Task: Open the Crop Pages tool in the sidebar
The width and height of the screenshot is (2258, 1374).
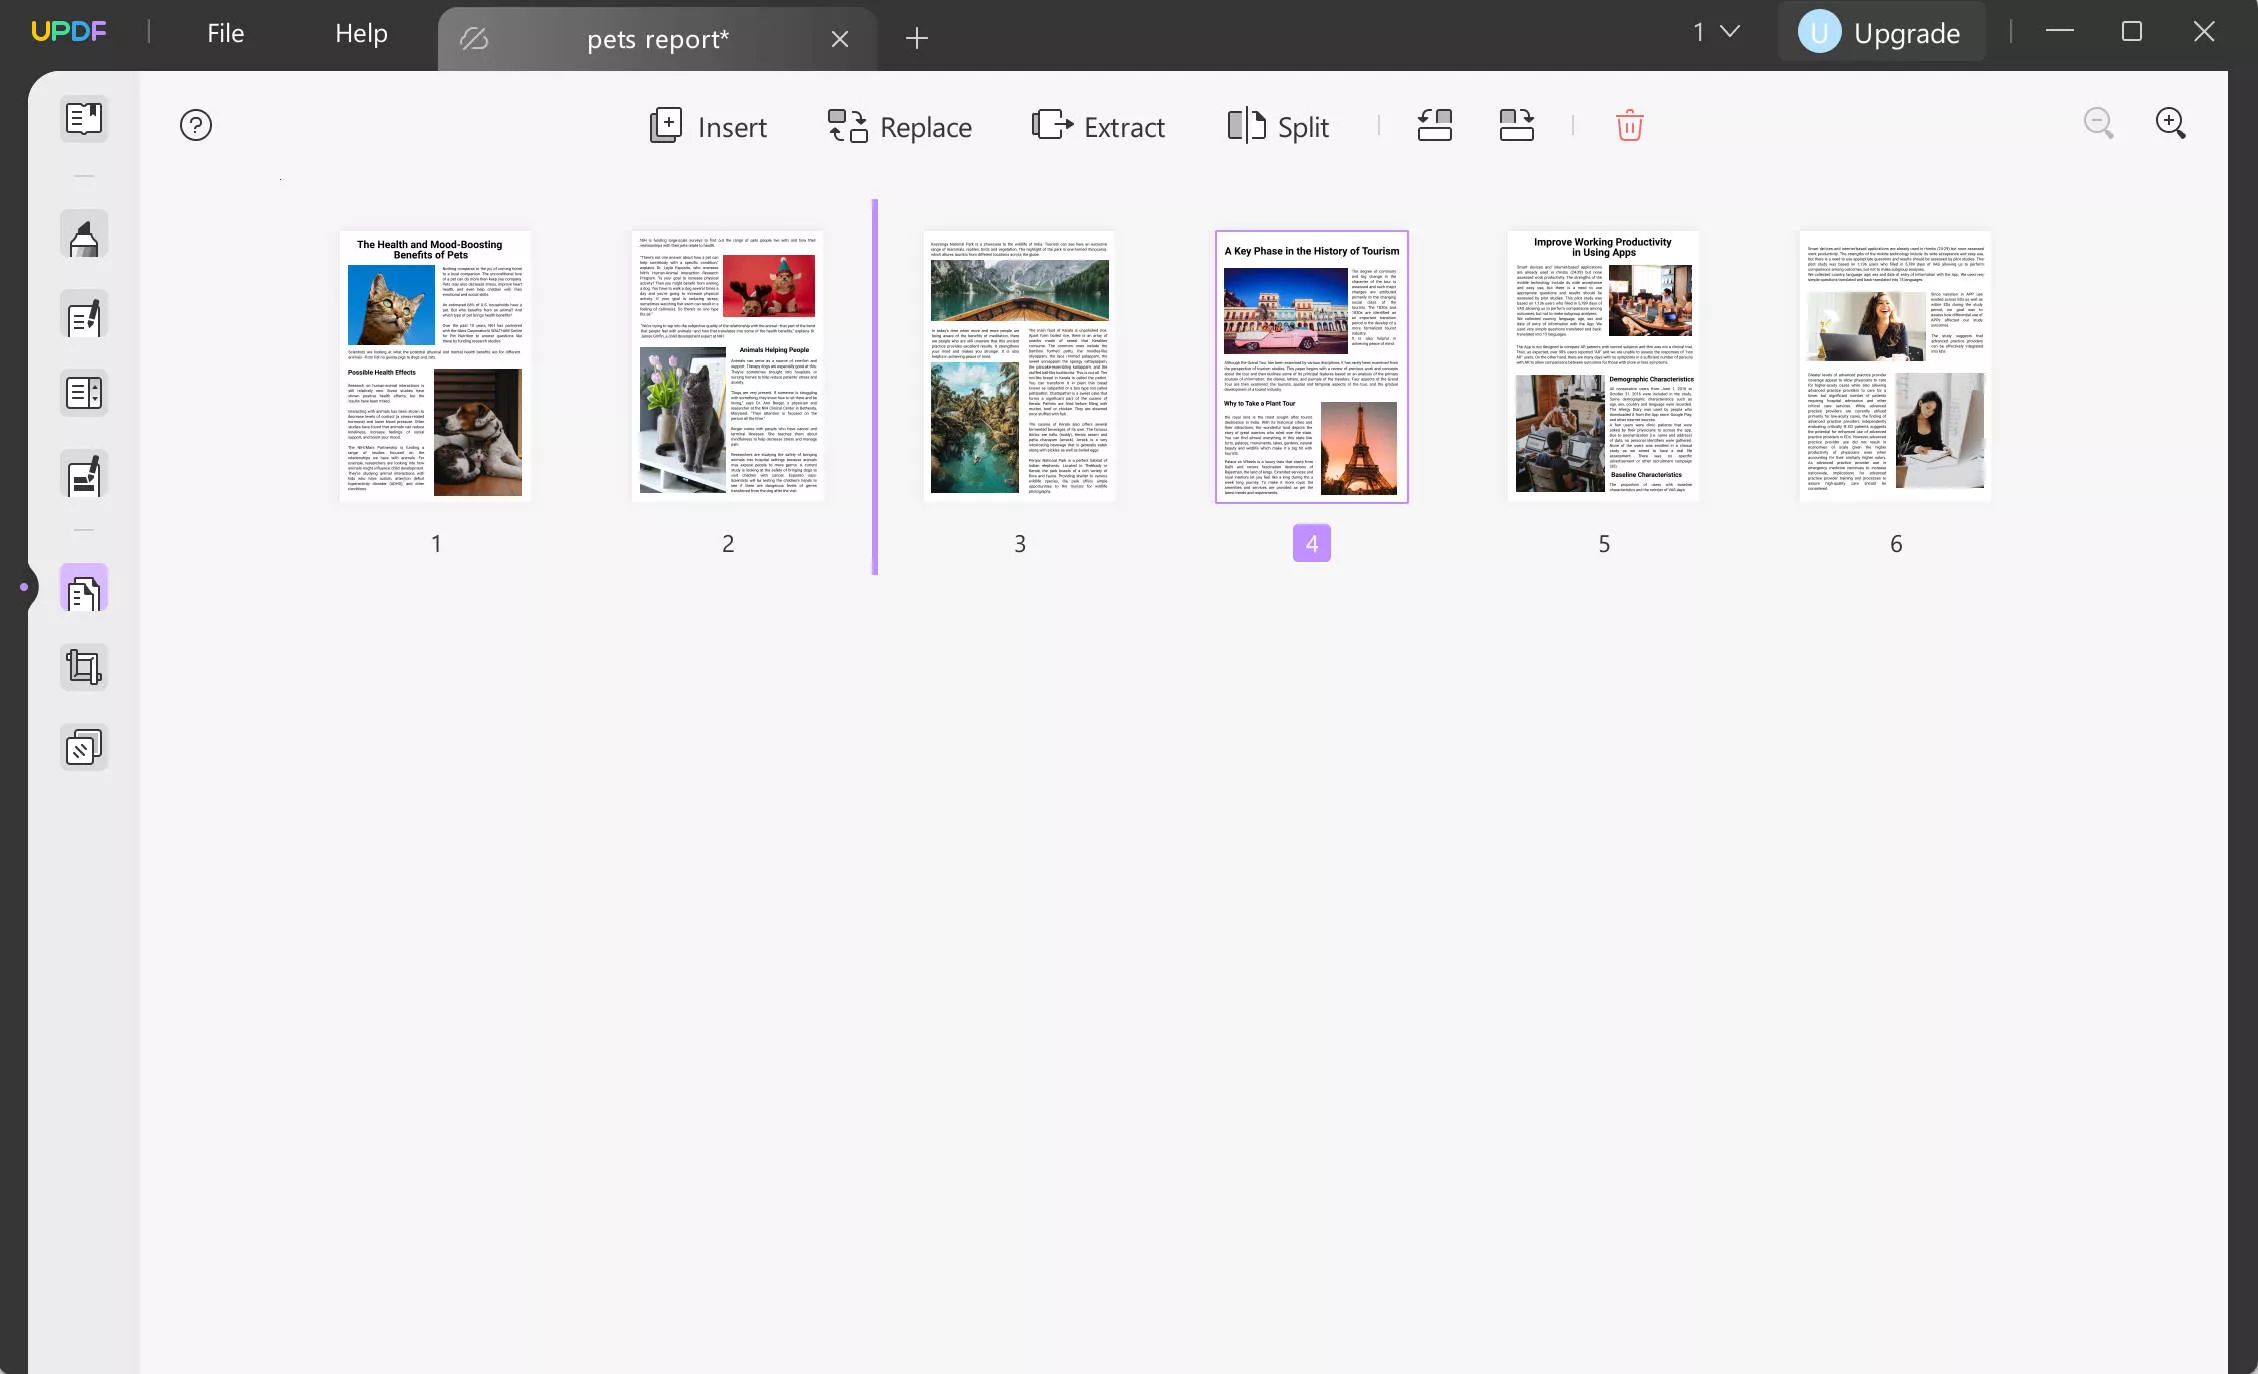Action: [83, 666]
